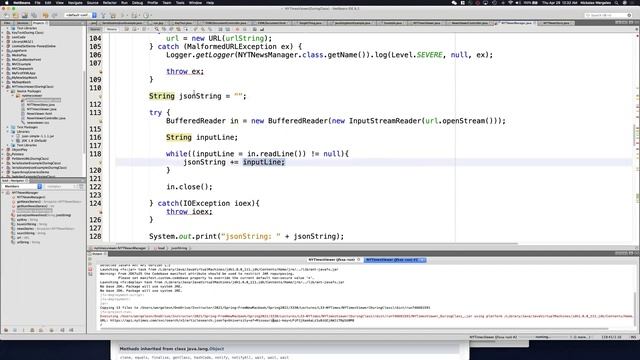Image resolution: width=640 pixels, height=360 pixels.
Task: Click the Find Previous Occurrence icon
Action: pyautogui.click(x=164, y=29)
